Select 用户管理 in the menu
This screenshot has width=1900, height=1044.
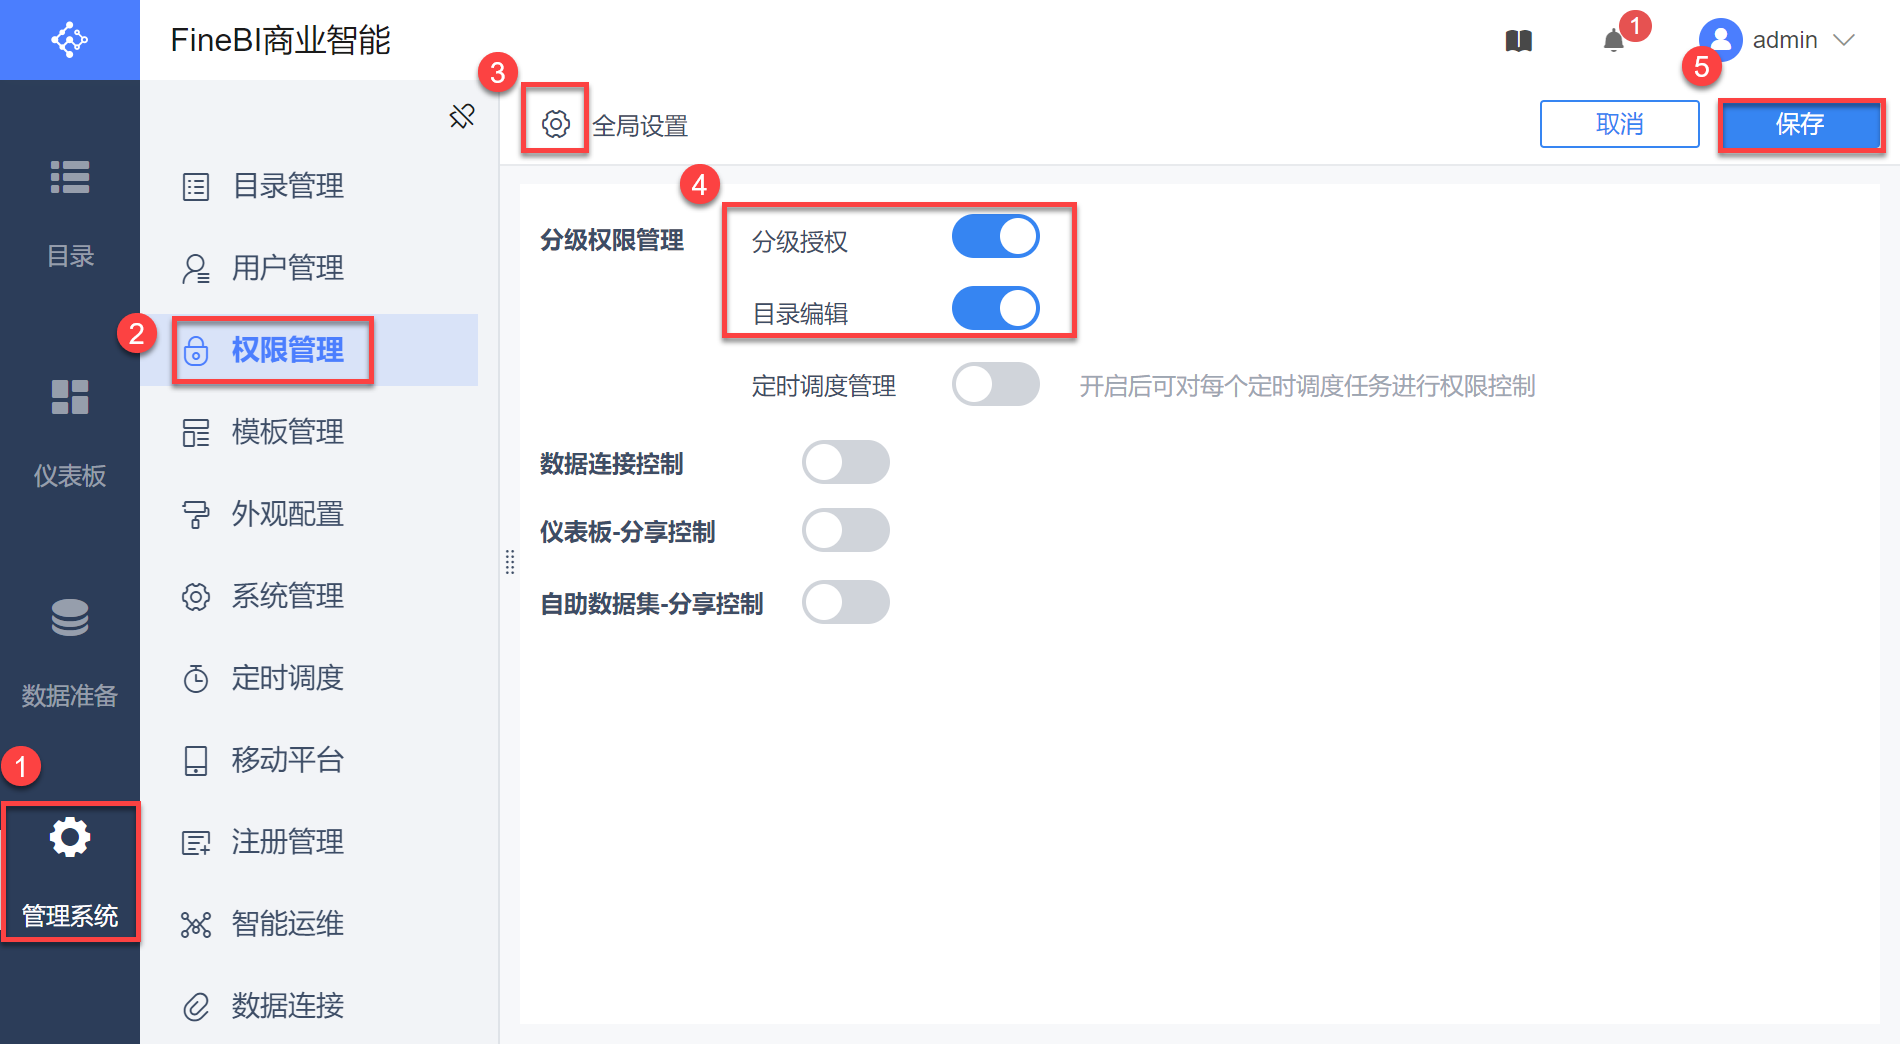pyautogui.click(x=287, y=268)
